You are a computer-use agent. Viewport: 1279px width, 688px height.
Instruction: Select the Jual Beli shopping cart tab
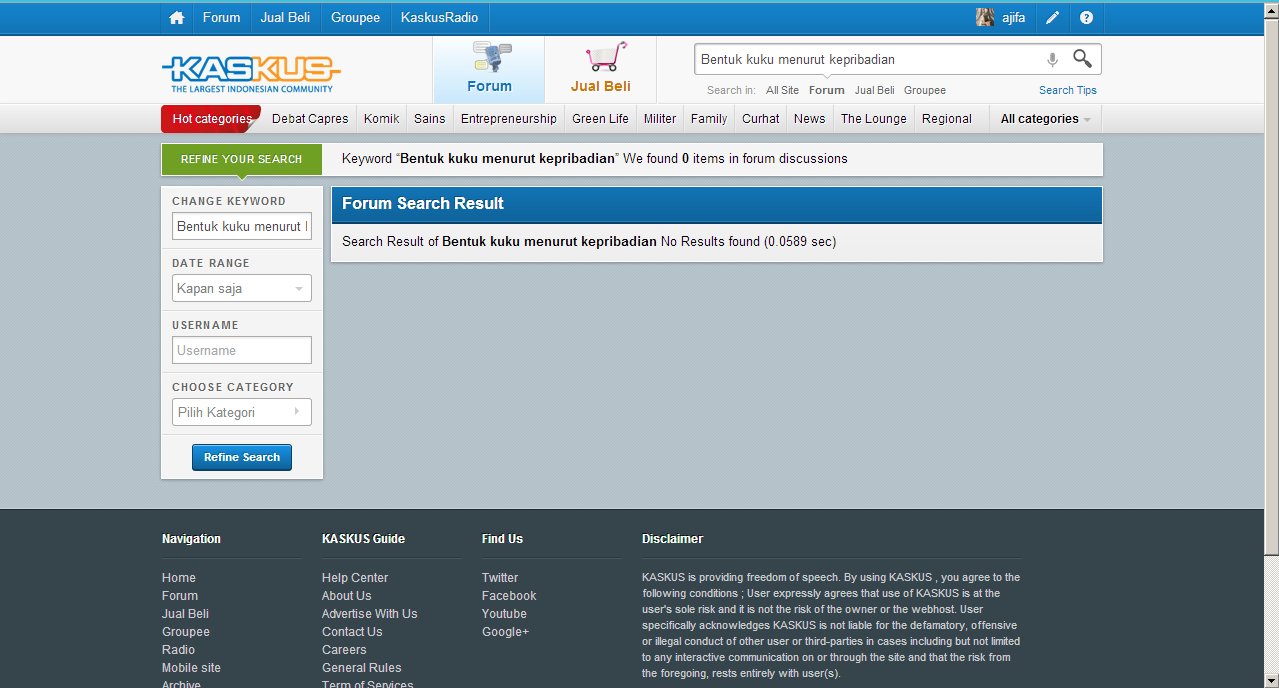tap(600, 69)
